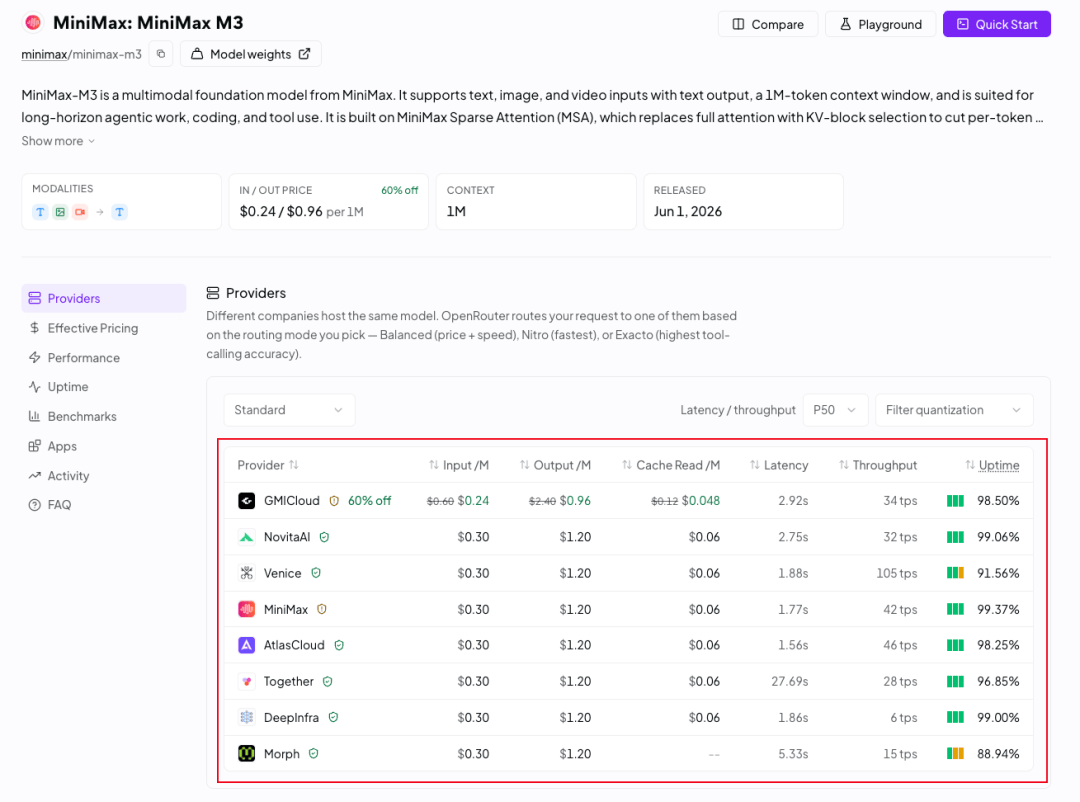This screenshot has height=802, width=1080.
Task: Expand description with Show more
Action: 58,141
